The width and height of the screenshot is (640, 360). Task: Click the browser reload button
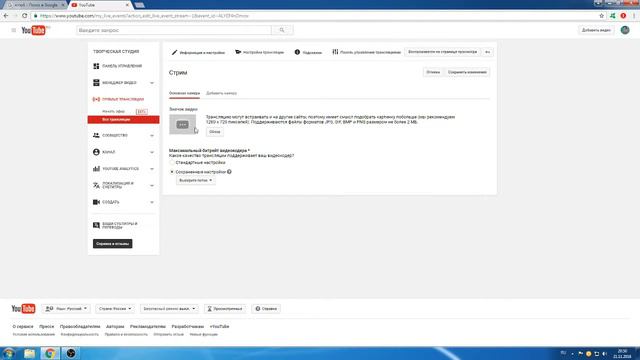(24, 16)
